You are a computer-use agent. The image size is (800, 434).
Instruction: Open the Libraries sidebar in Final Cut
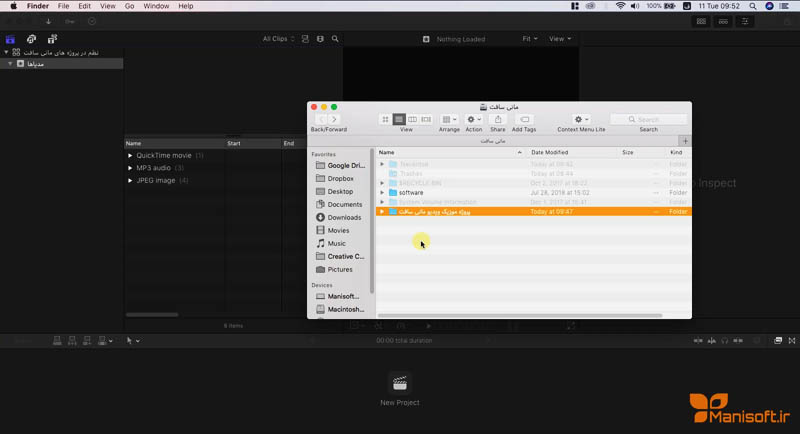click(10, 39)
